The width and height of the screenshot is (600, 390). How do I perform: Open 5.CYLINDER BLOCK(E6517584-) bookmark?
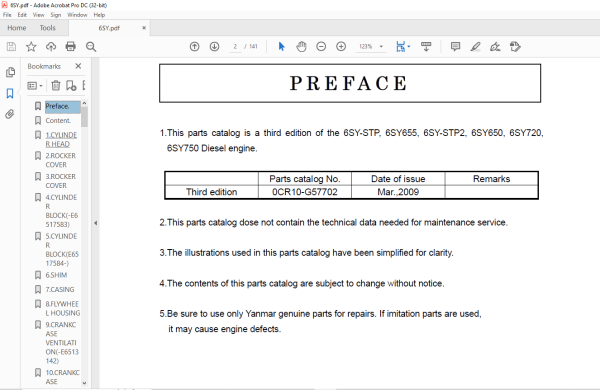tap(62, 250)
